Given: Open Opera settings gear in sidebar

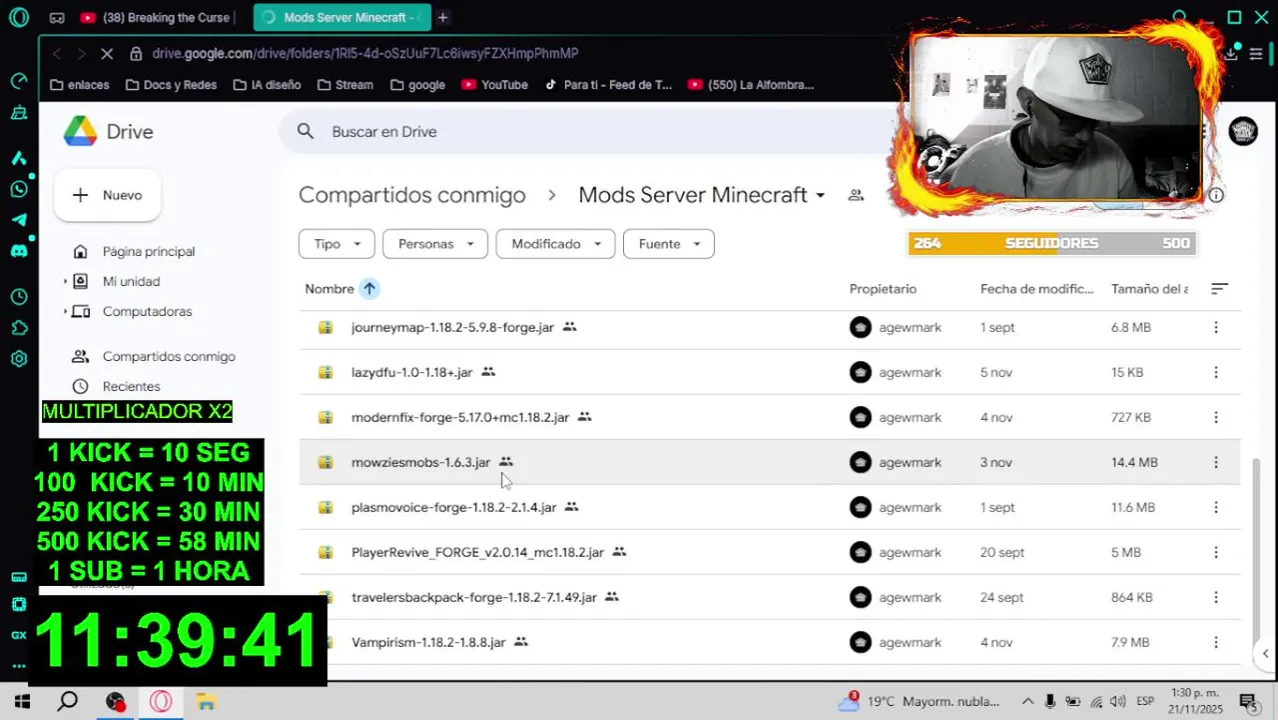Looking at the screenshot, I should 19,359.
